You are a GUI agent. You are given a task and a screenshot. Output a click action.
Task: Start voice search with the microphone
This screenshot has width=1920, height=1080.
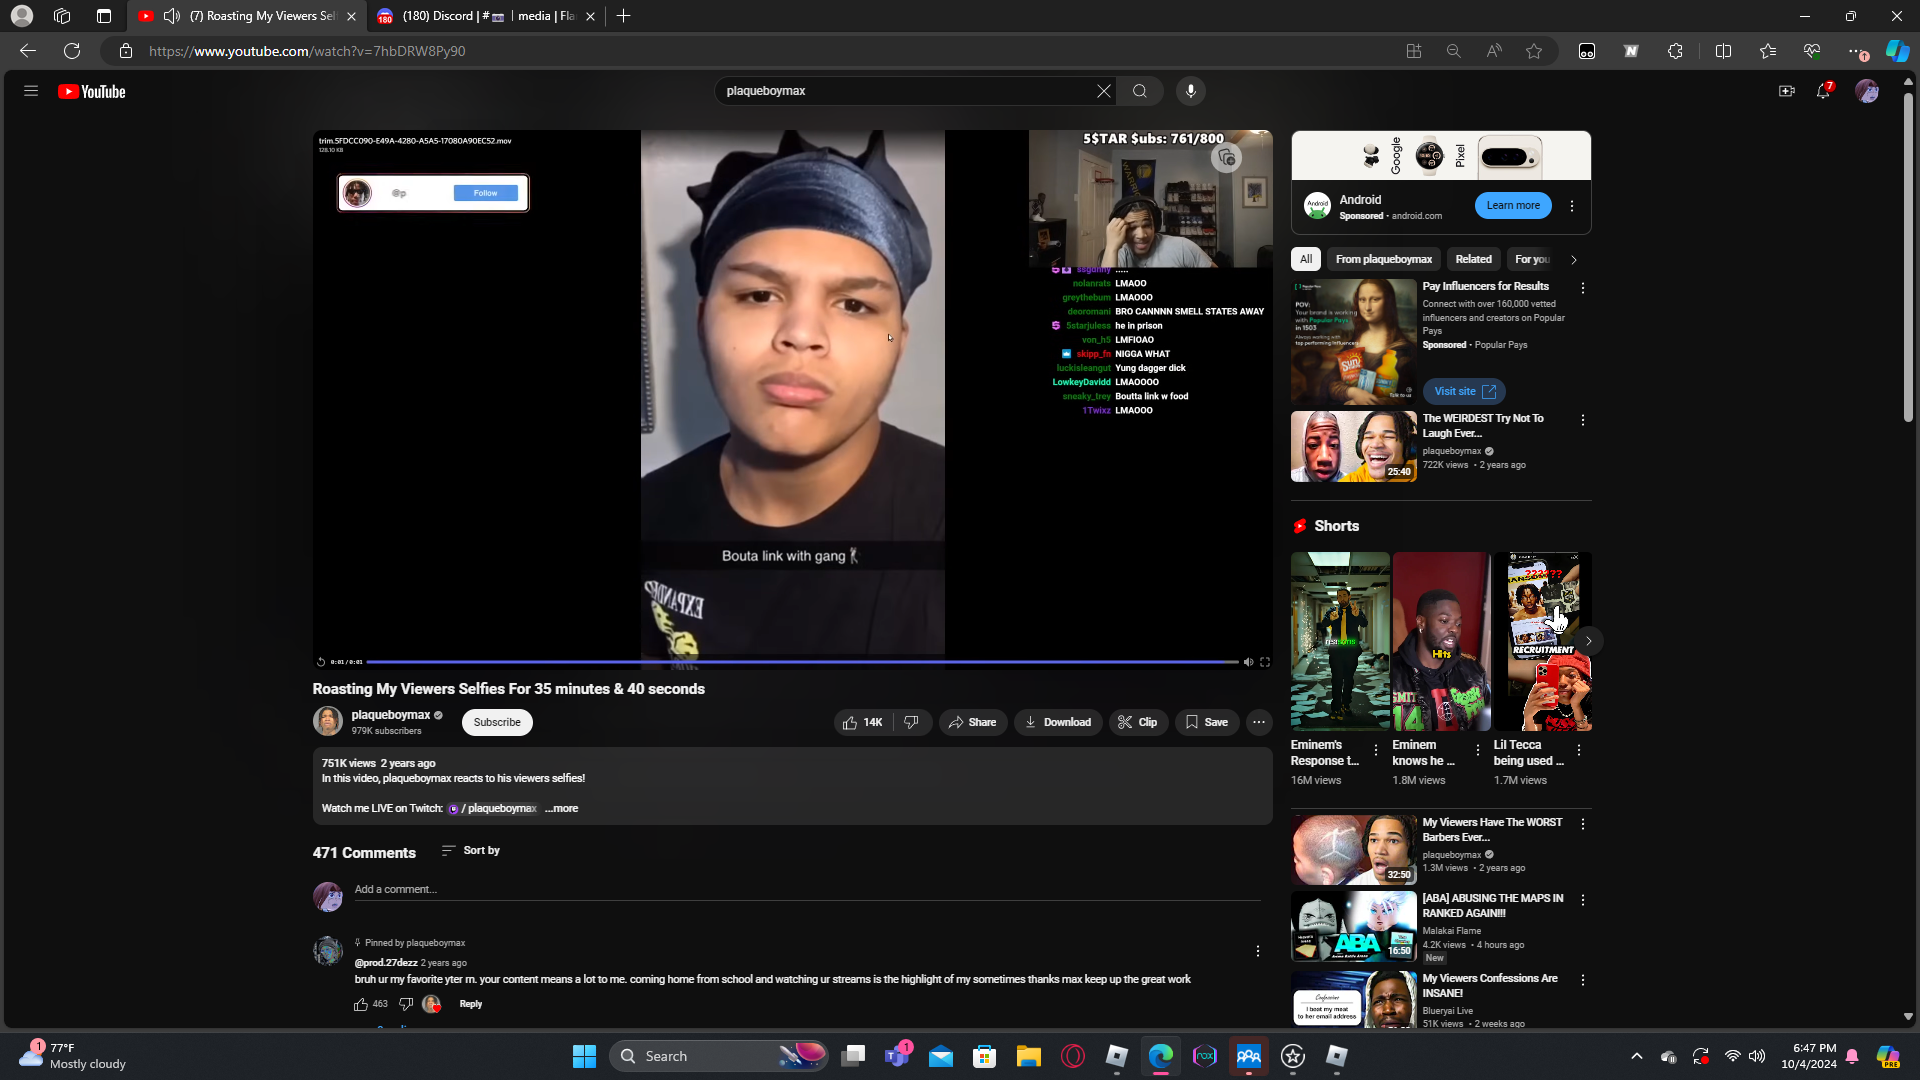(1190, 91)
